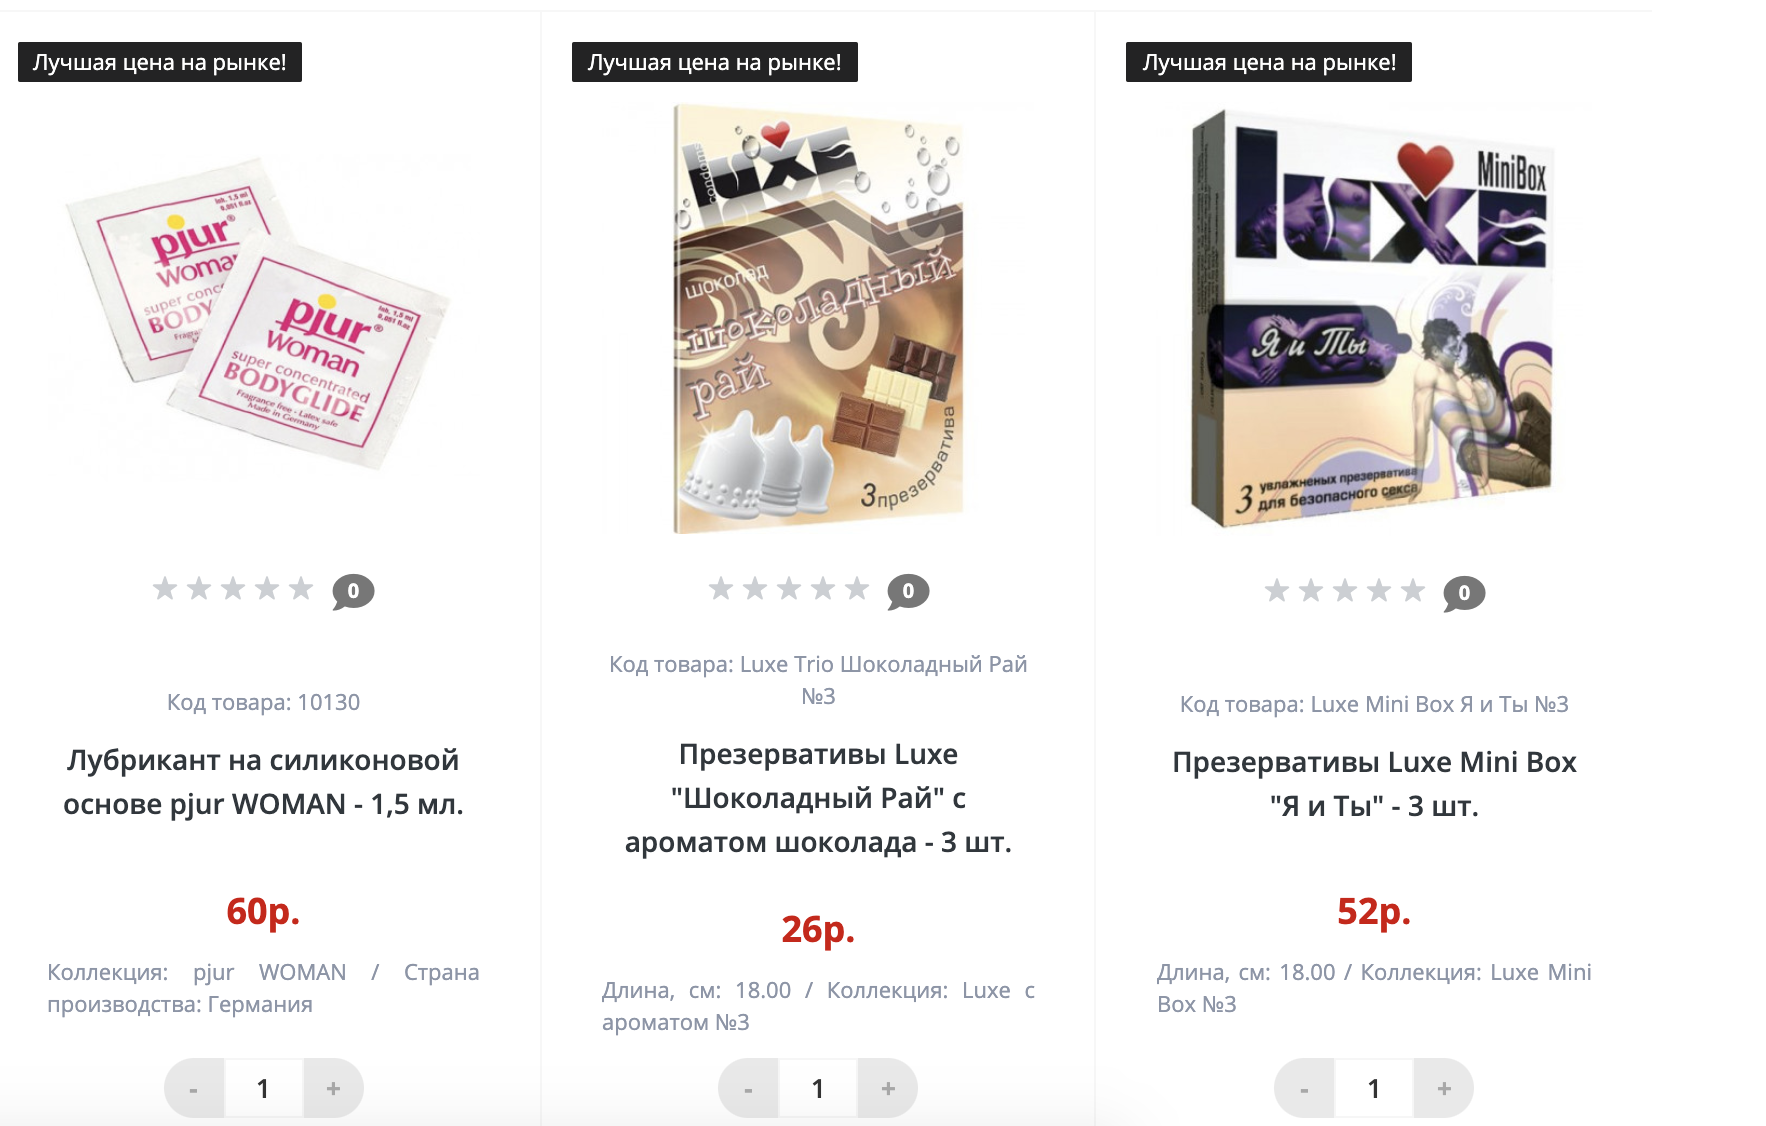Viewport: 1766px width, 1126px height.
Task: Open Презервативы Luxe "Шоколадный Рай" title link
Action: coord(818,798)
